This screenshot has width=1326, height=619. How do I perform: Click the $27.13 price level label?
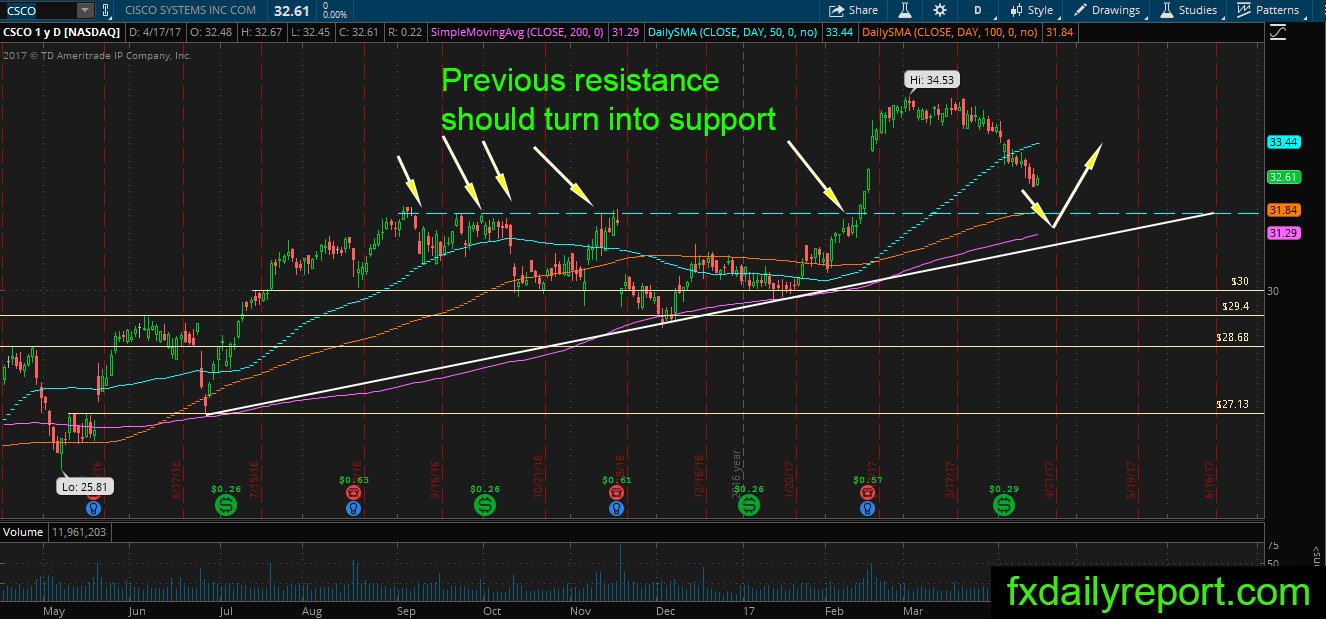[x=1233, y=405]
